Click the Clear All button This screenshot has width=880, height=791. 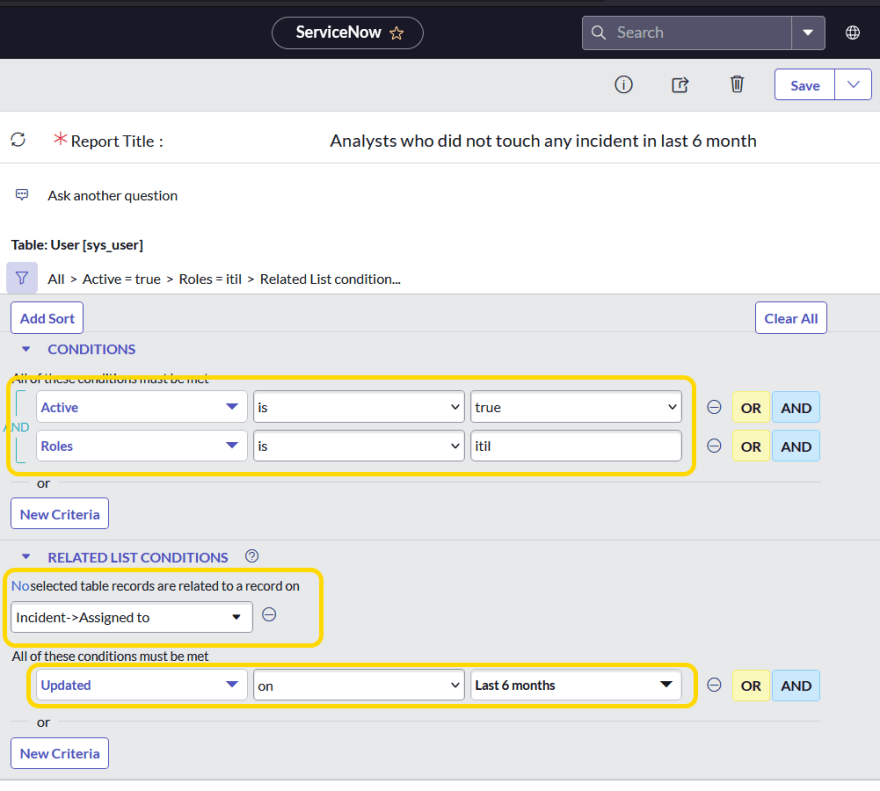(791, 318)
